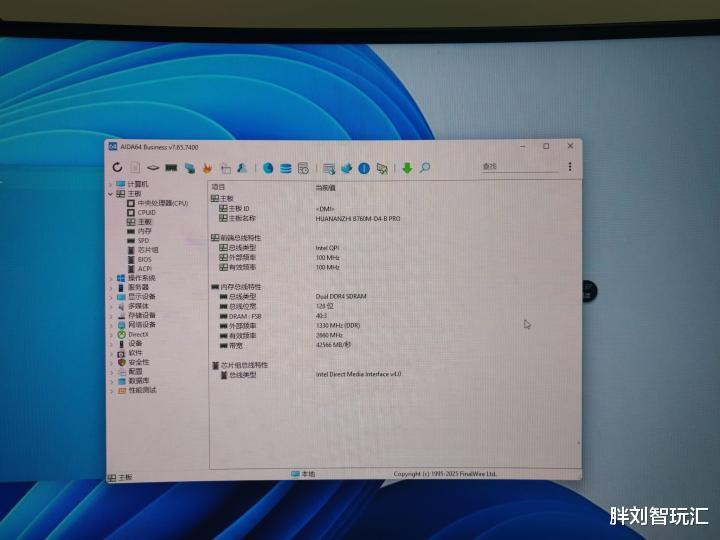The image size is (720, 540).
Task: Click the flat disk benchmark toolbar icon
Action: tap(153, 168)
